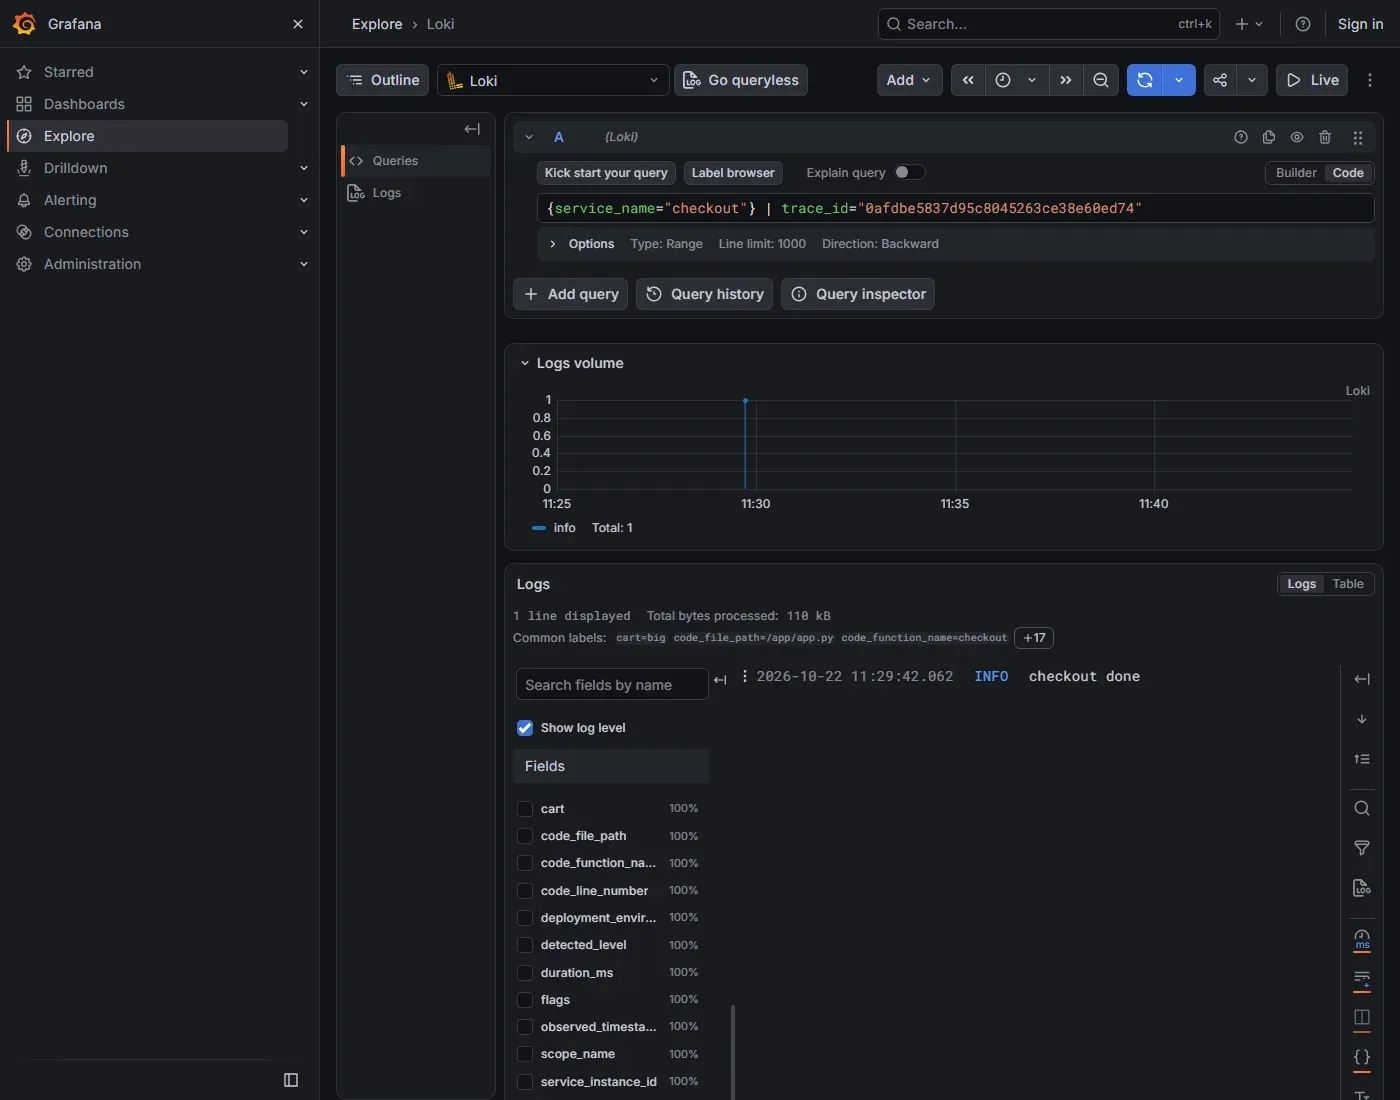
Task: Run query with the refresh icon
Action: point(1145,80)
